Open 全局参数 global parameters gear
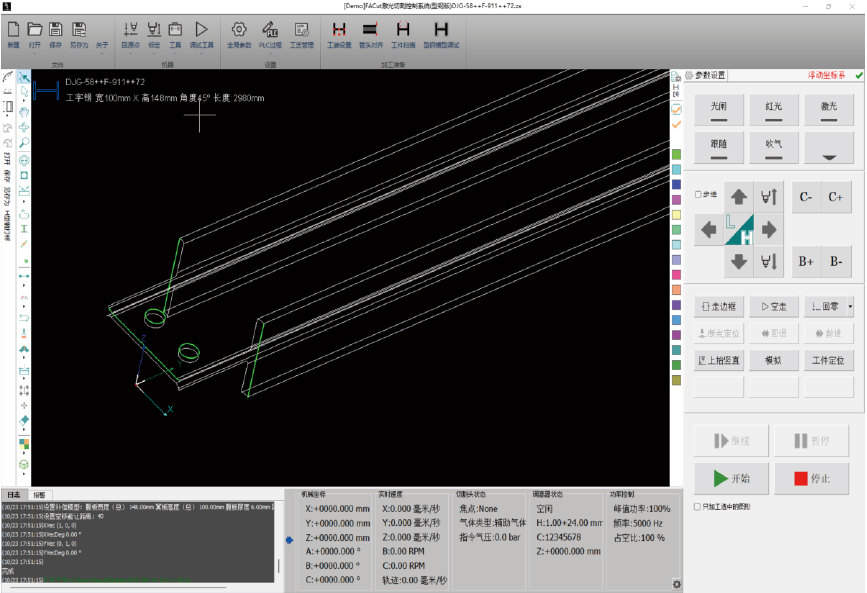Image resolution: width=867 pixels, height=593 pixels. pos(239,29)
